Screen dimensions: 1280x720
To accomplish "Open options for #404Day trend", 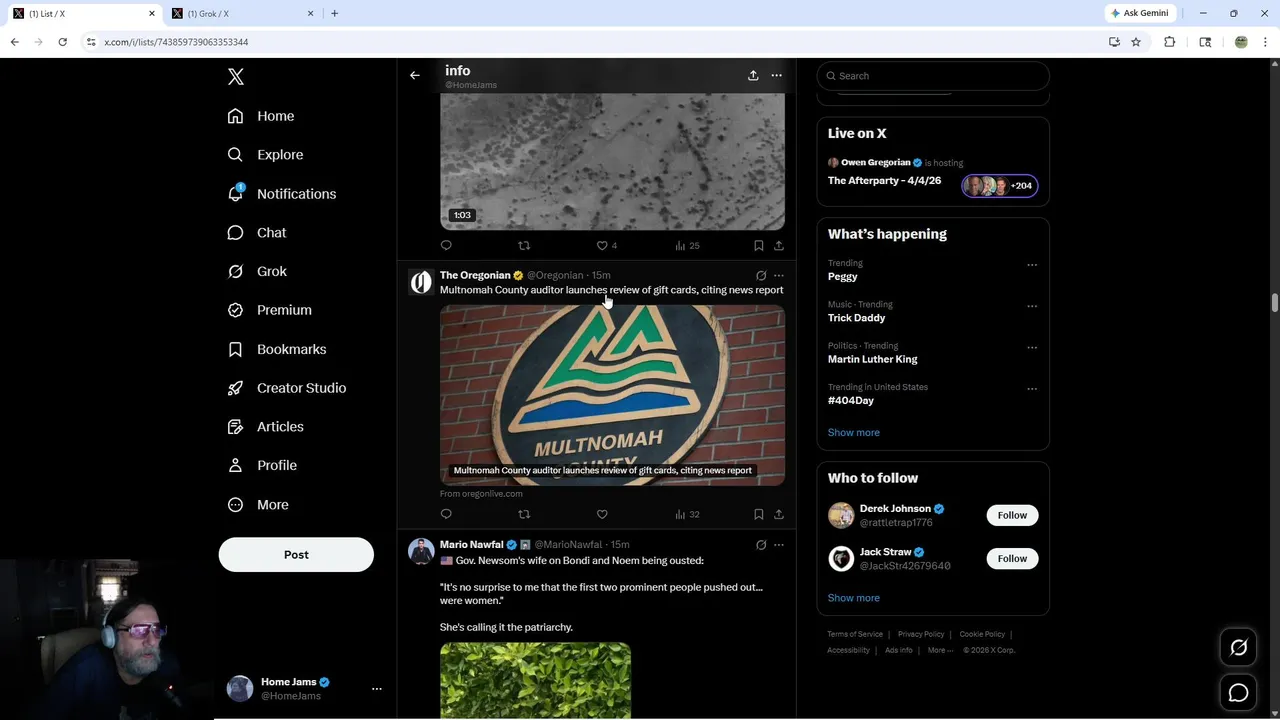I will click(1032, 389).
